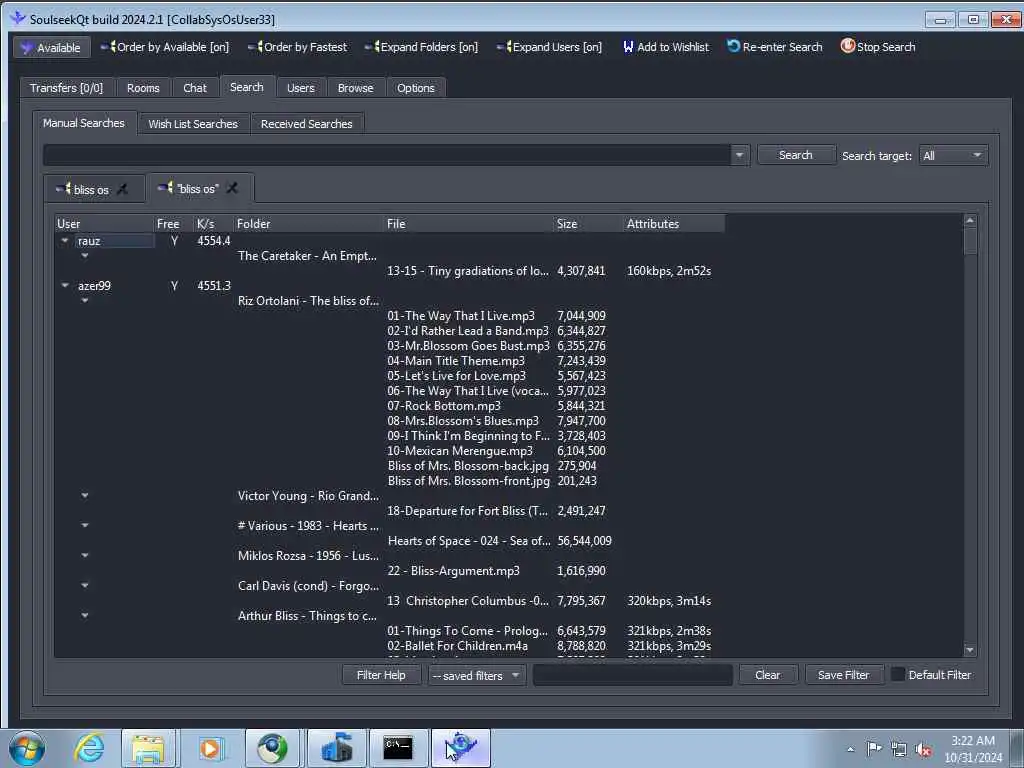Collapse user rauz
This screenshot has height=768, width=1024.
click(65, 240)
